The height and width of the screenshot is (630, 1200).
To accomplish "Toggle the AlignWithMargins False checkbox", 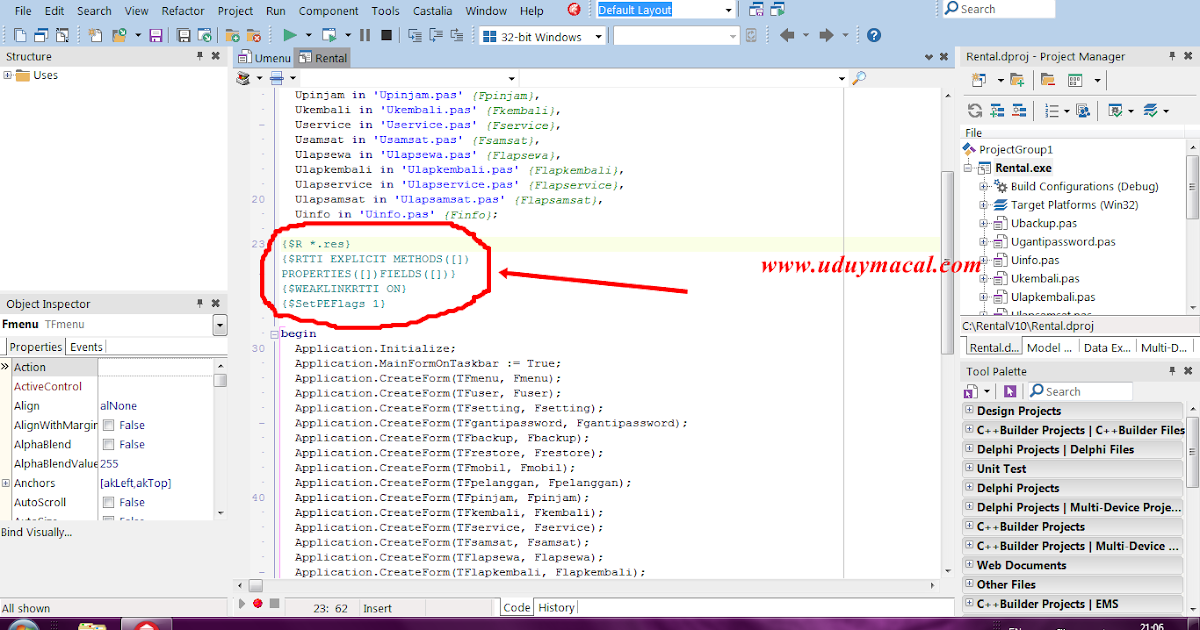I will [108, 425].
